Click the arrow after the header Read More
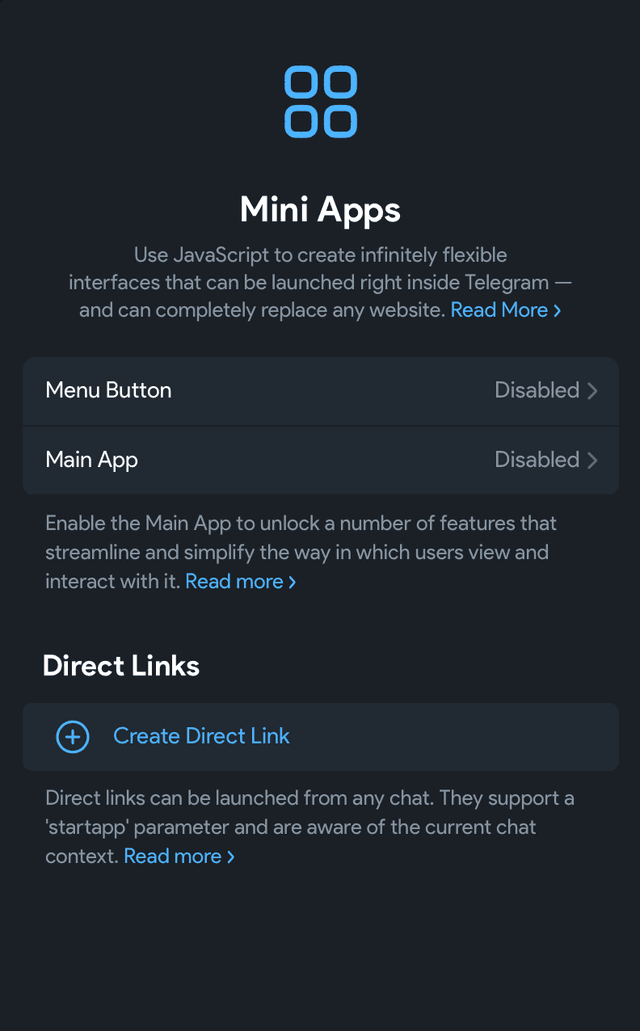This screenshot has width=640, height=1031. (557, 310)
